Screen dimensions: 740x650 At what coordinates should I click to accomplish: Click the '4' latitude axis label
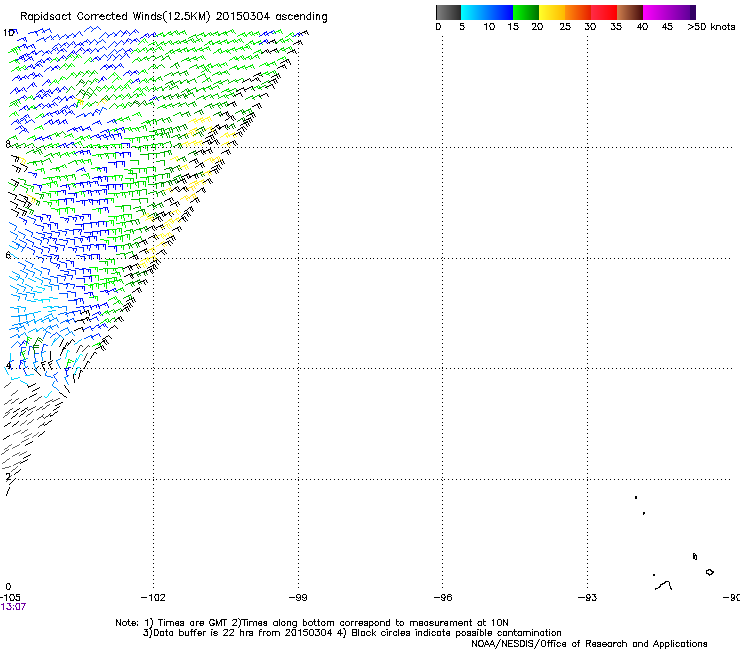8,366
